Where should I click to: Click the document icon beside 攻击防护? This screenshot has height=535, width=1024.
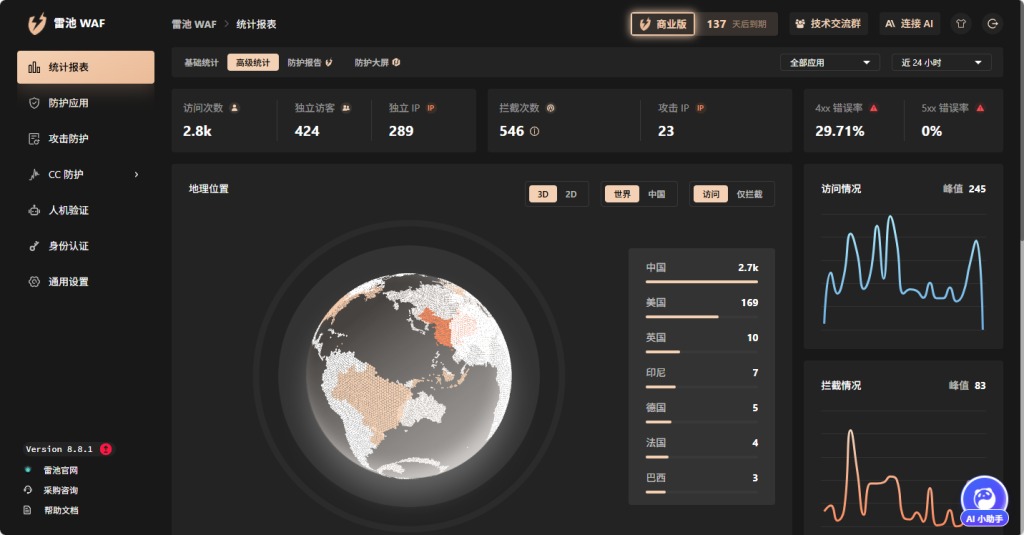(x=34, y=138)
